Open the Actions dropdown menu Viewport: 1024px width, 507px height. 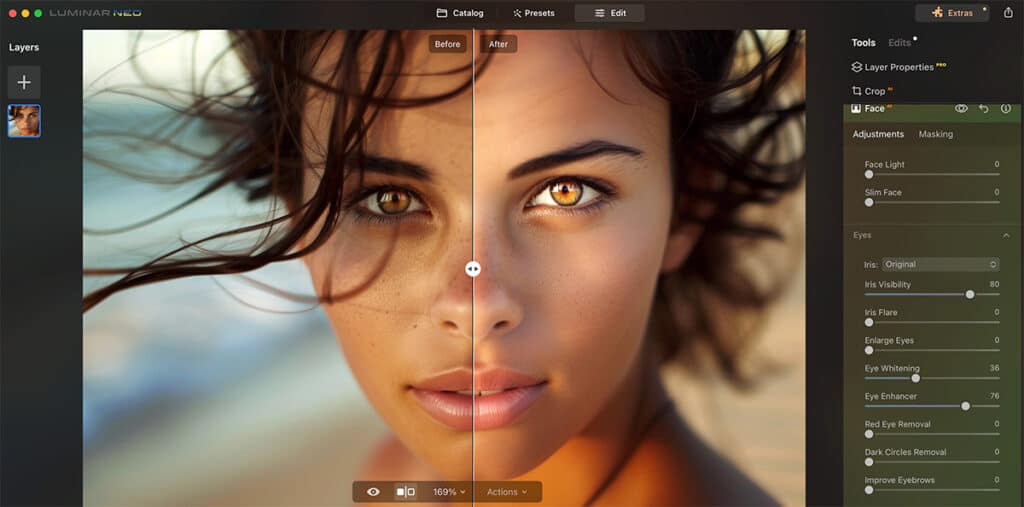point(507,492)
